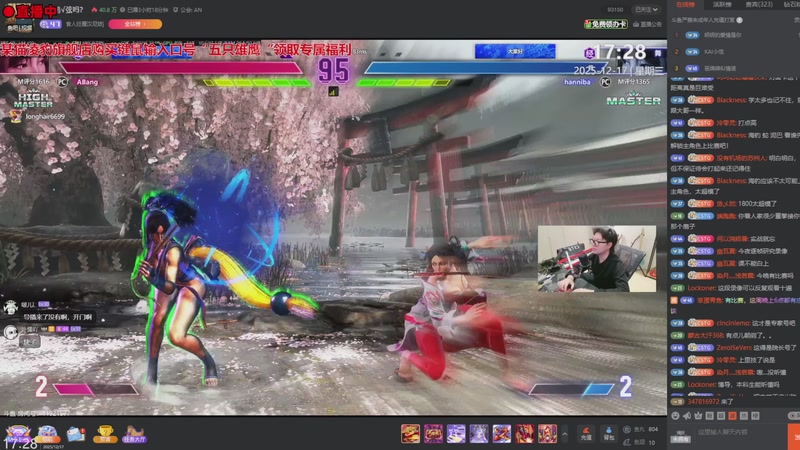The image size is (800, 450).
Task: Click the megaphone broadcast icon in chat
Action: (x=687, y=416)
